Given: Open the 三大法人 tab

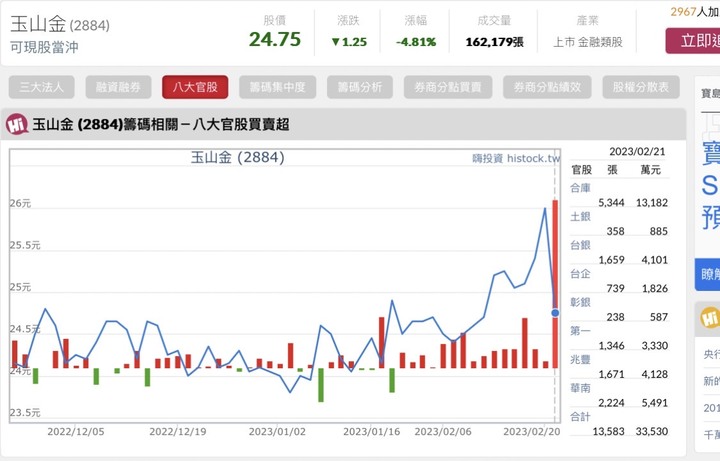Looking at the screenshot, I should 41,87.
